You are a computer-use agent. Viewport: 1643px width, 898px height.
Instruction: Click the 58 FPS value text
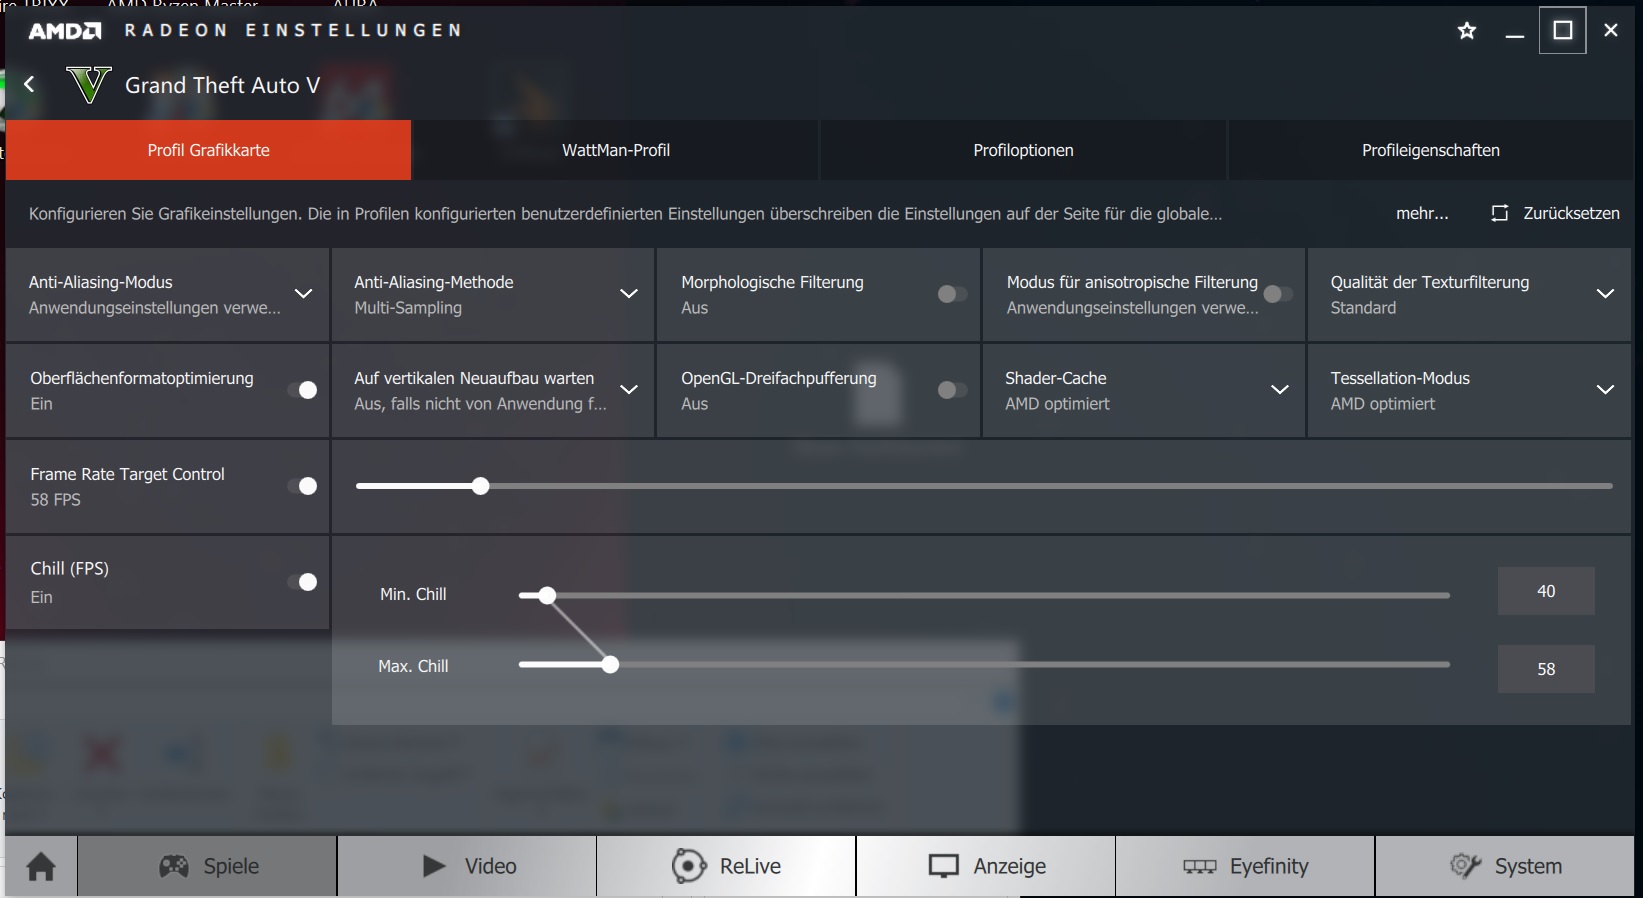pos(56,499)
